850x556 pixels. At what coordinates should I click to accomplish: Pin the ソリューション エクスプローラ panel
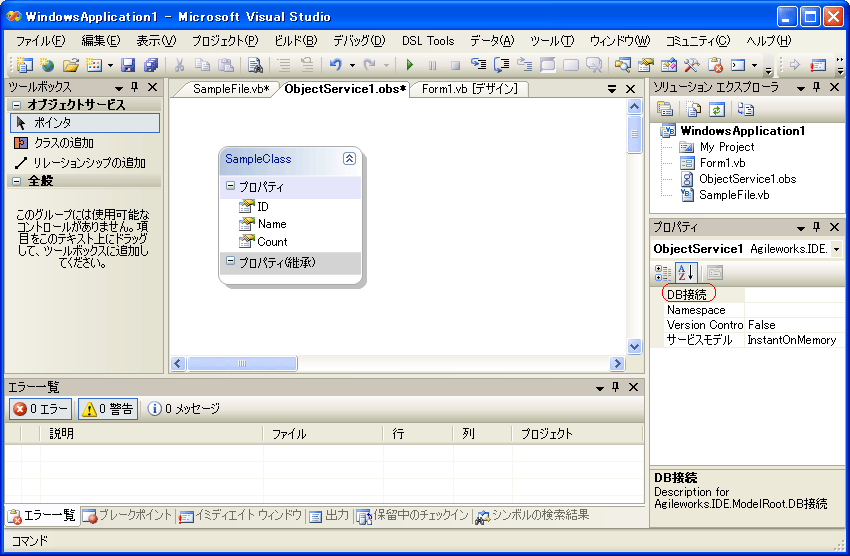pyautogui.click(x=817, y=87)
